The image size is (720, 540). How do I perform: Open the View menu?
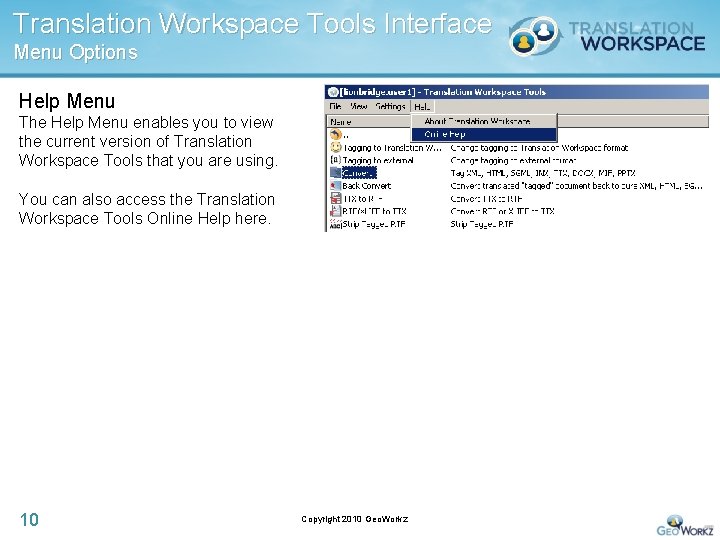pos(359,107)
